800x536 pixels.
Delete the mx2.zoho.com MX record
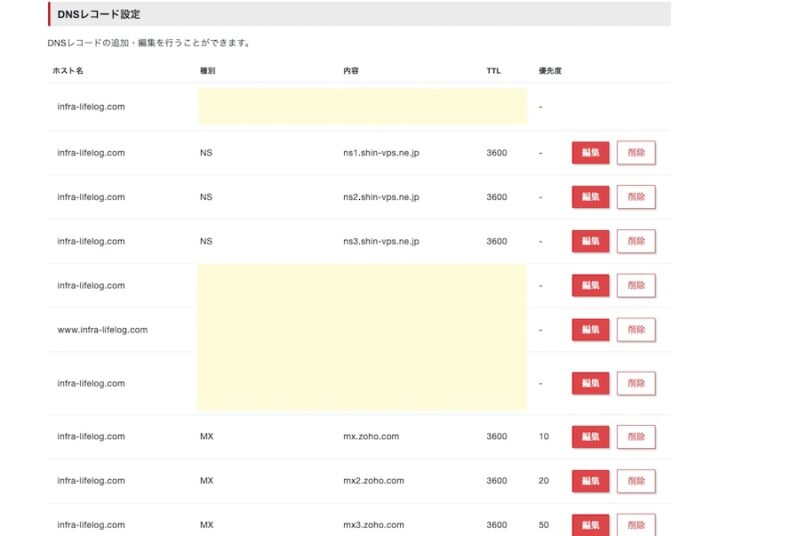(636, 481)
